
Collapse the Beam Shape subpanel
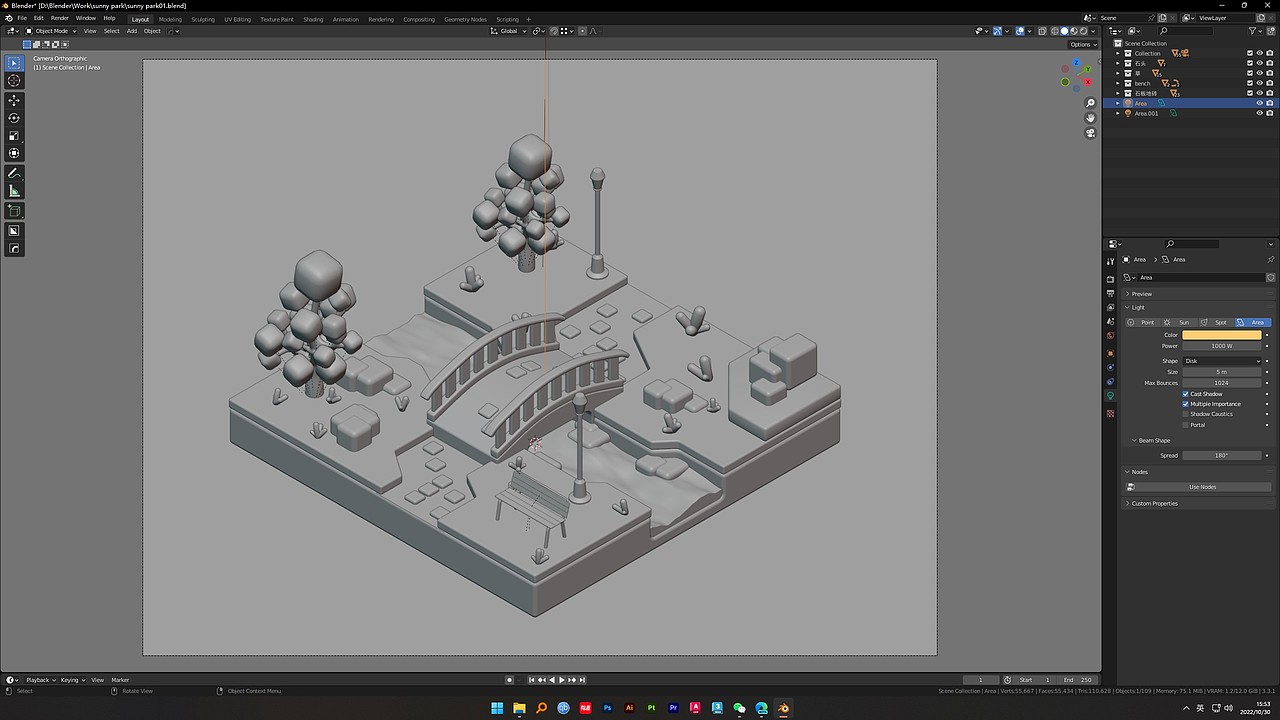tap(1154, 440)
